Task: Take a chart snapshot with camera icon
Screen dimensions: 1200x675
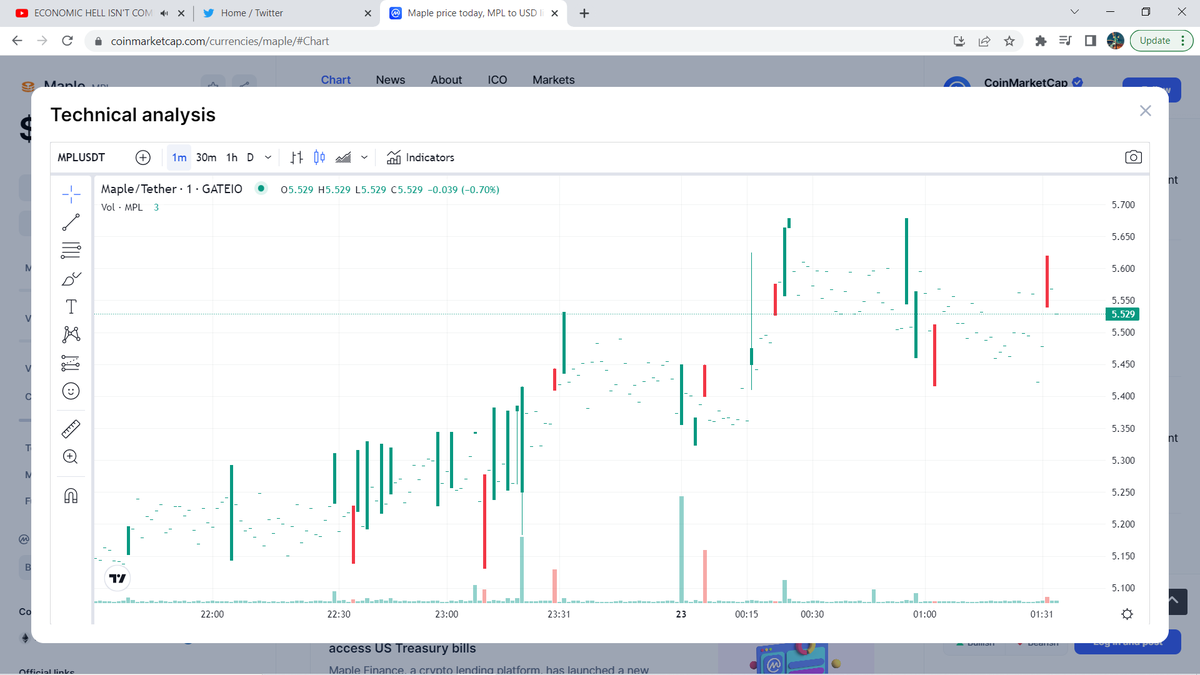Action: [1133, 157]
